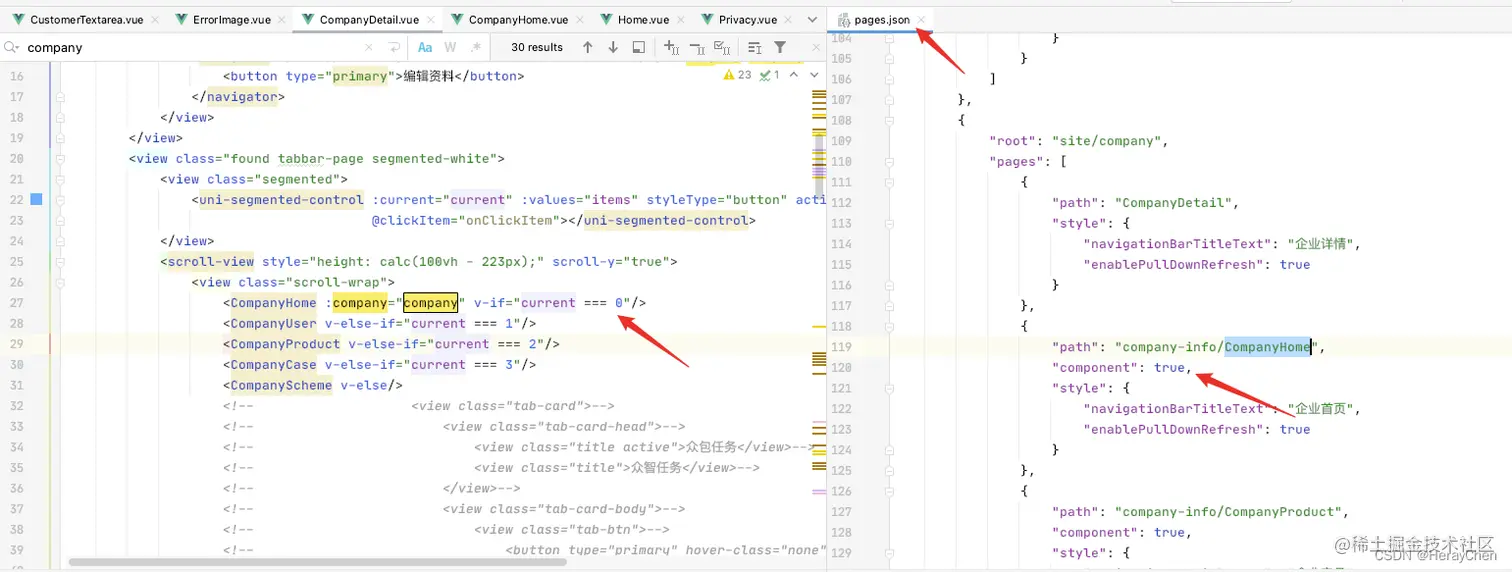Toggle match case Aa option
Viewport: 1512px width, 572px height.
pos(425,47)
